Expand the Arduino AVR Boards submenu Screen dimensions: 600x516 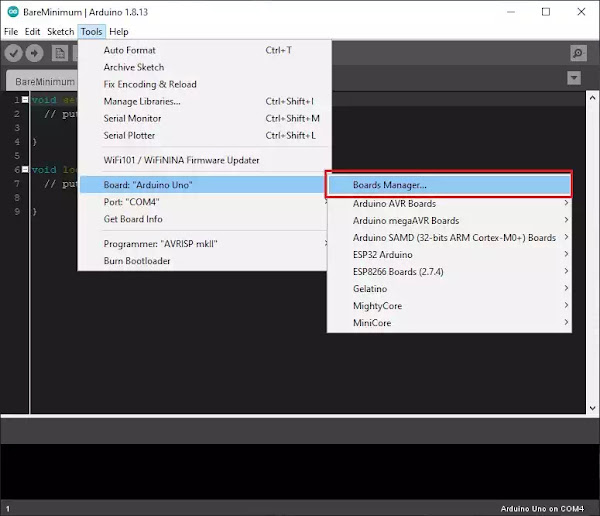click(449, 204)
